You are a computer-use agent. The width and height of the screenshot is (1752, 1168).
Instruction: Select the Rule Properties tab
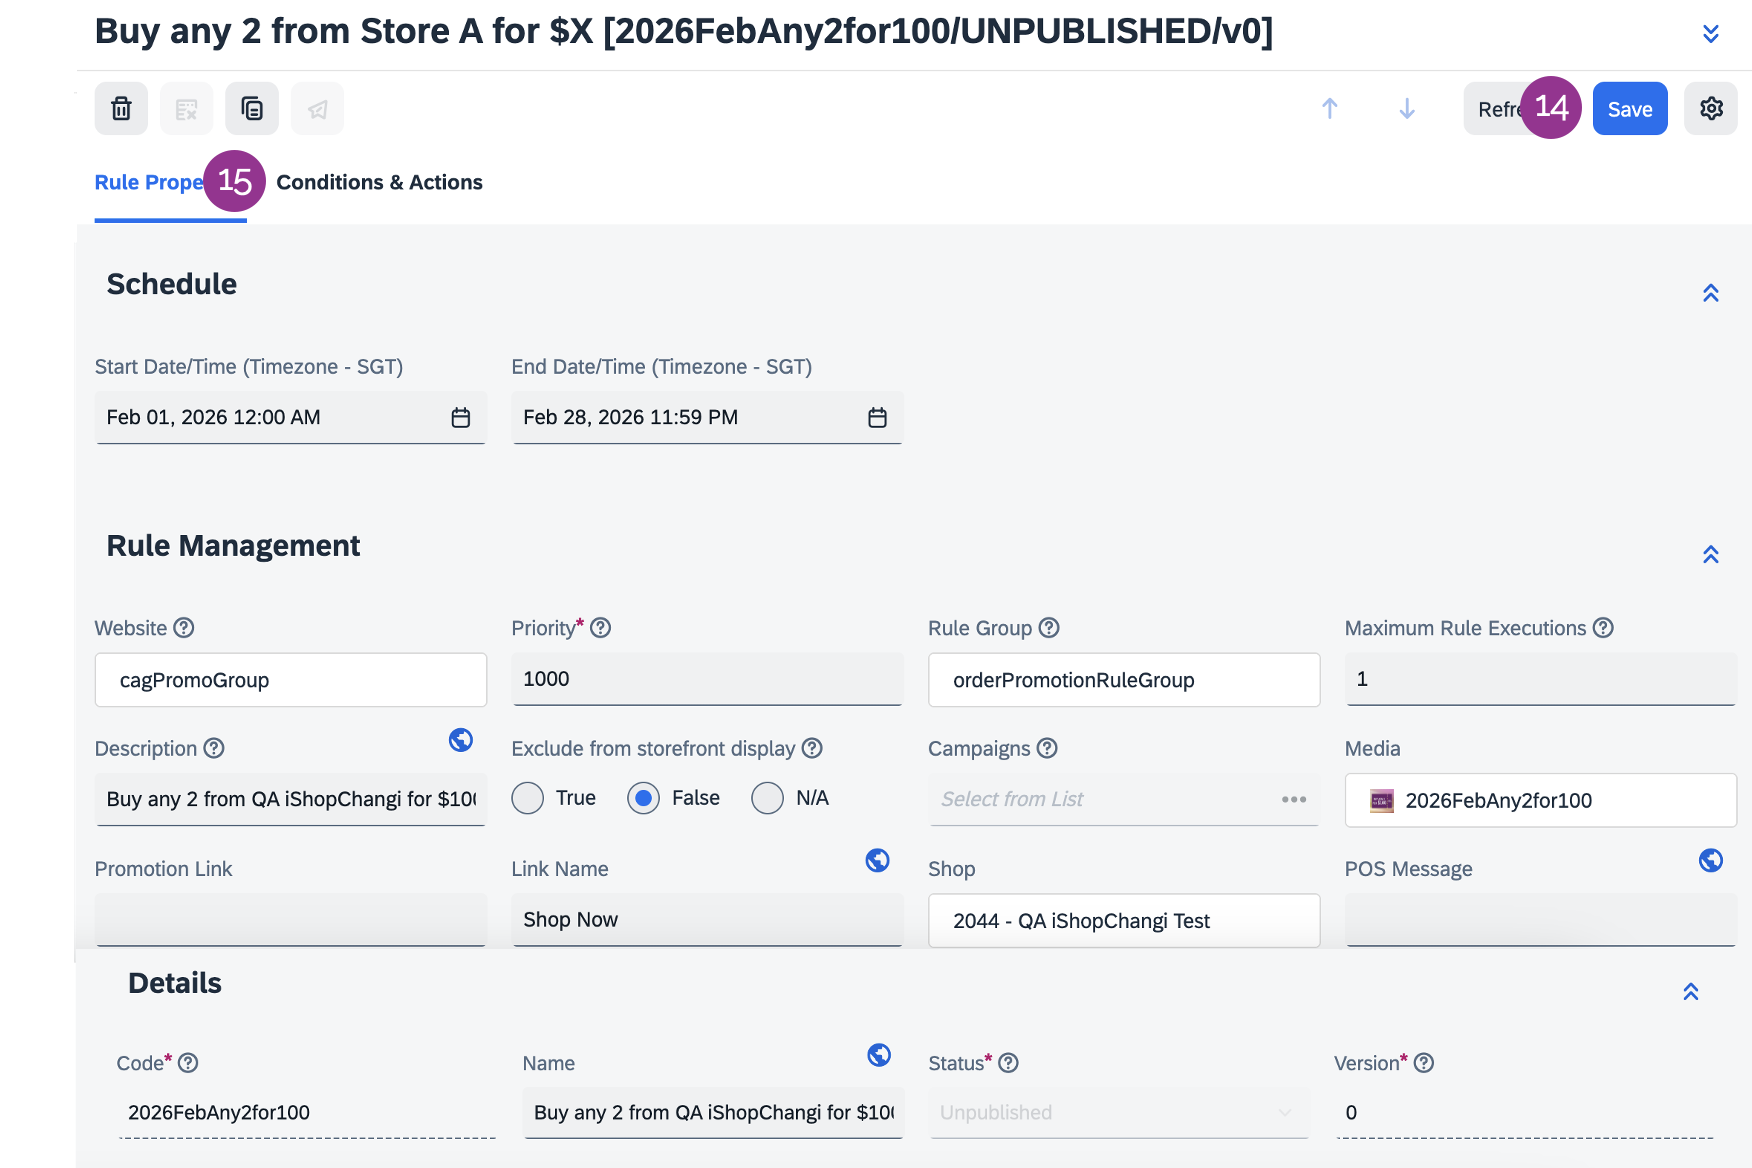(x=148, y=183)
